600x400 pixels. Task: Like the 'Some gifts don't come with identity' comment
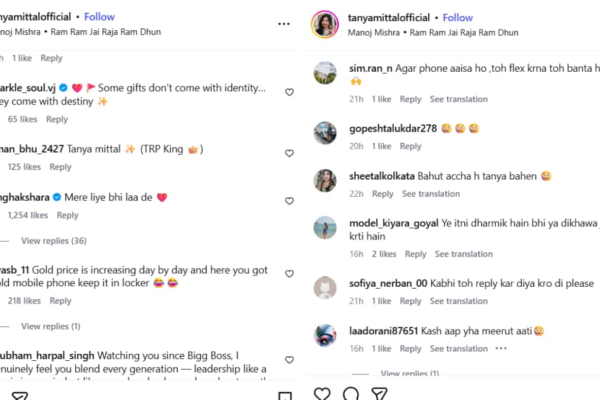pyautogui.click(x=290, y=92)
